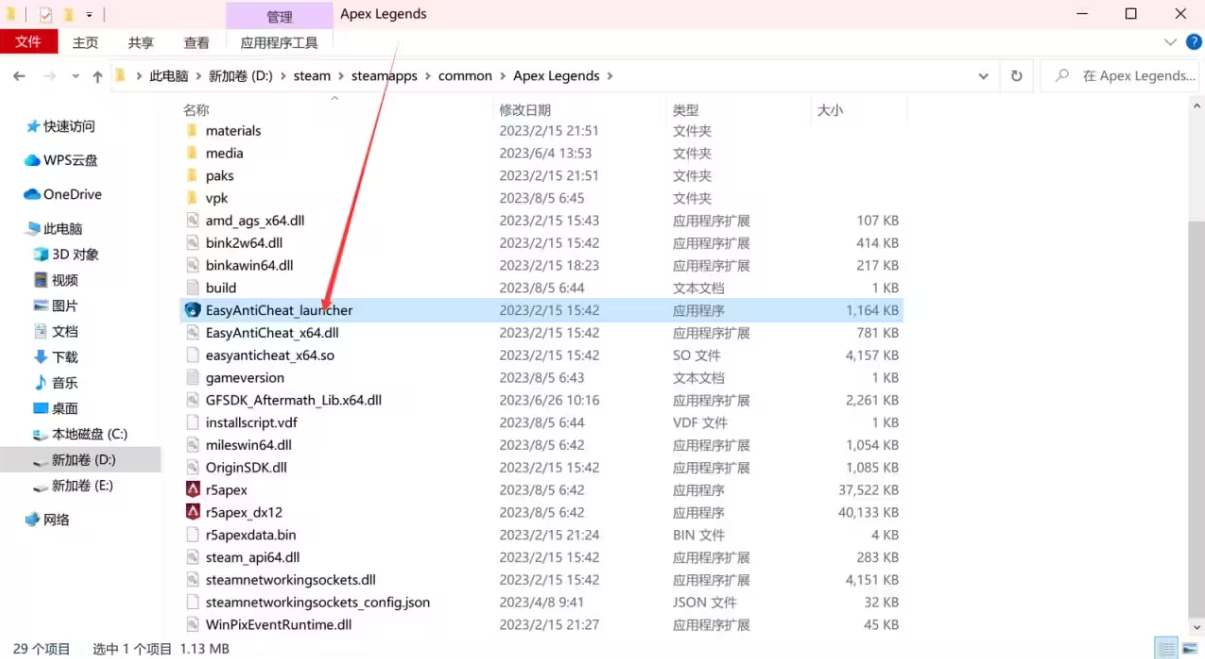Switch to the 查看 ribbon tab
Viewport: 1205px width, 659px height.
(x=196, y=42)
